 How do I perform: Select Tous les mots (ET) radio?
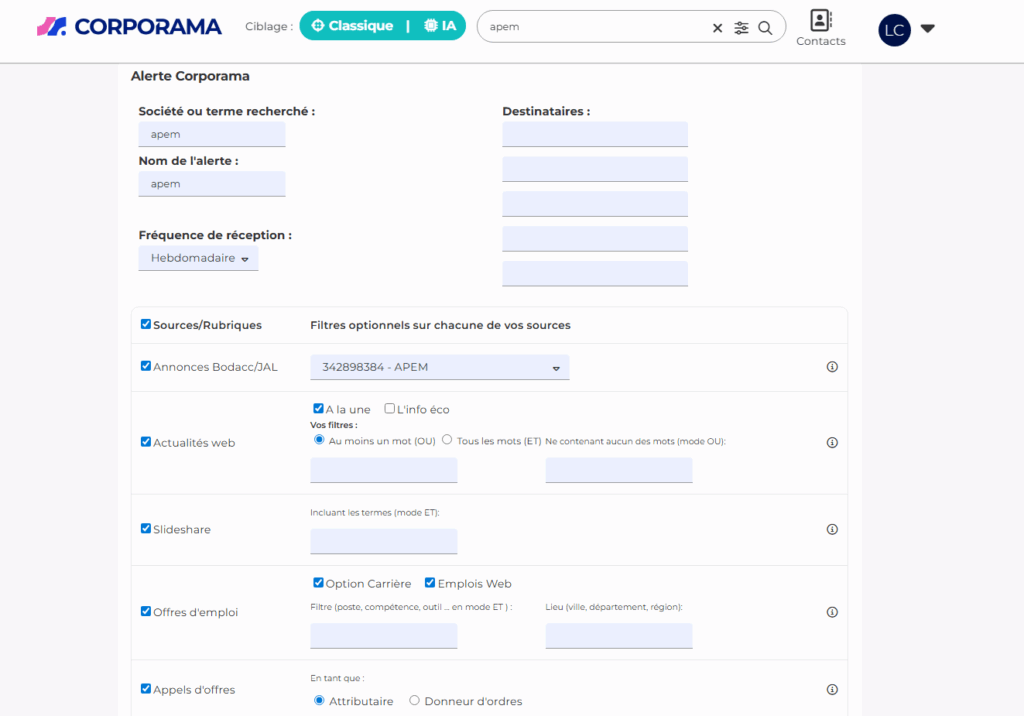(x=447, y=440)
